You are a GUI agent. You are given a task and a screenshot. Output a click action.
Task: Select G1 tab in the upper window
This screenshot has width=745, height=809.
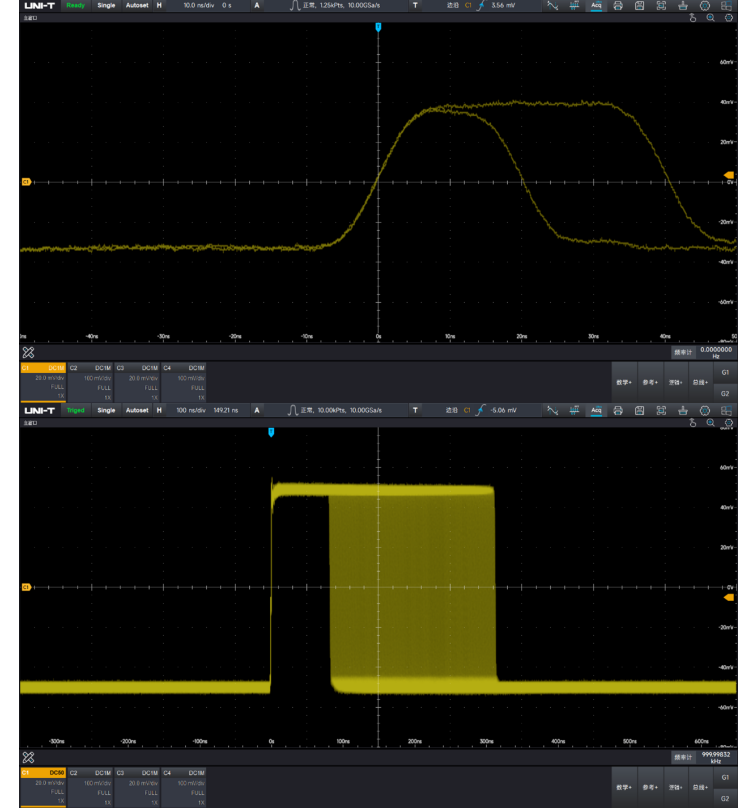click(x=725, y=372)
